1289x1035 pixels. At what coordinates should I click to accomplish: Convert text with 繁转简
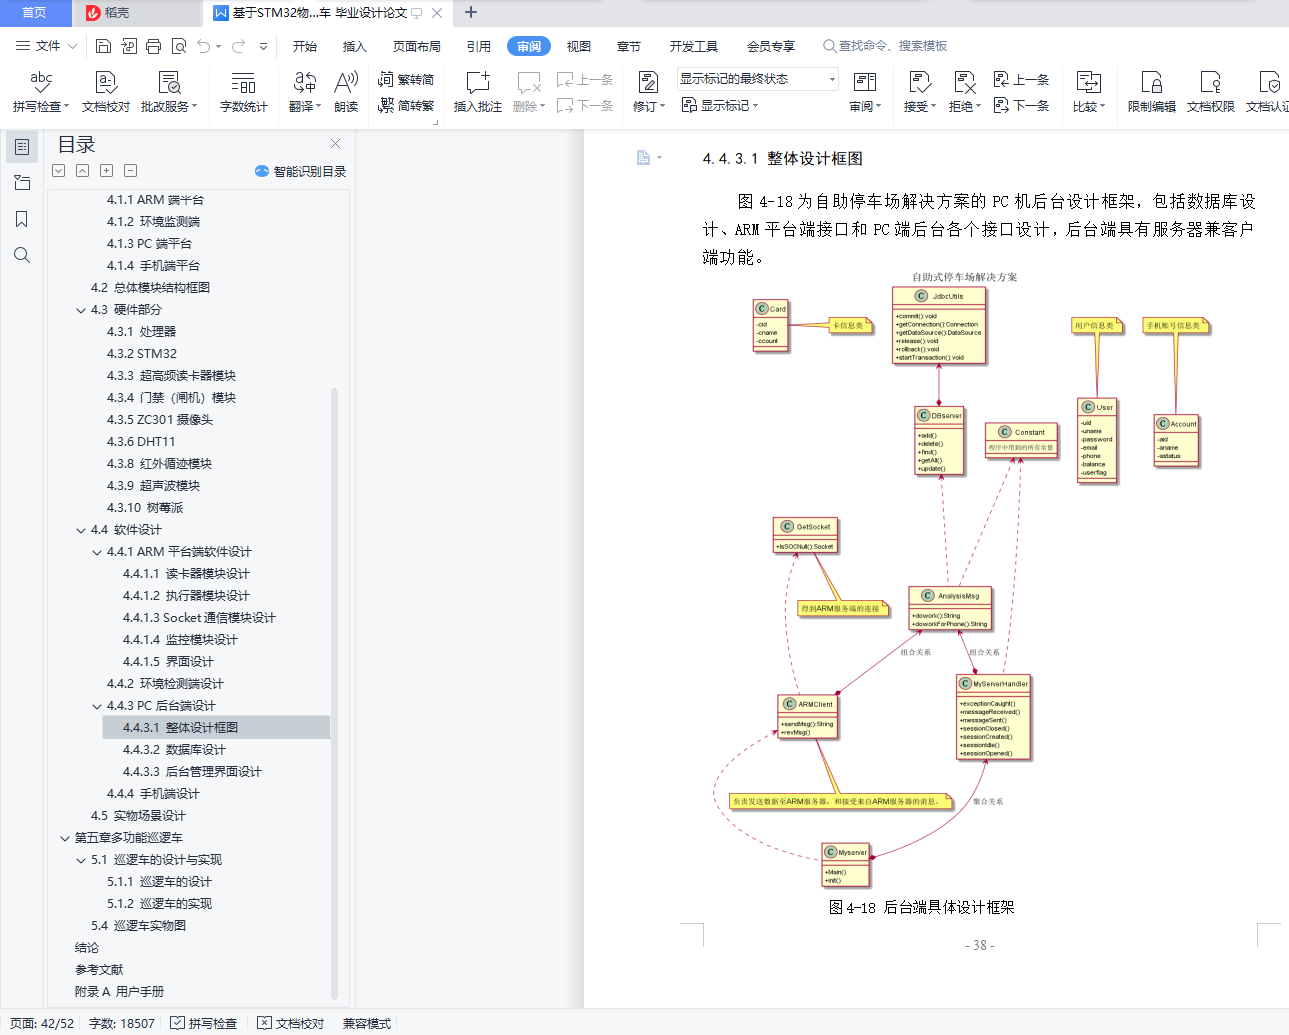(x=406, y=80)
